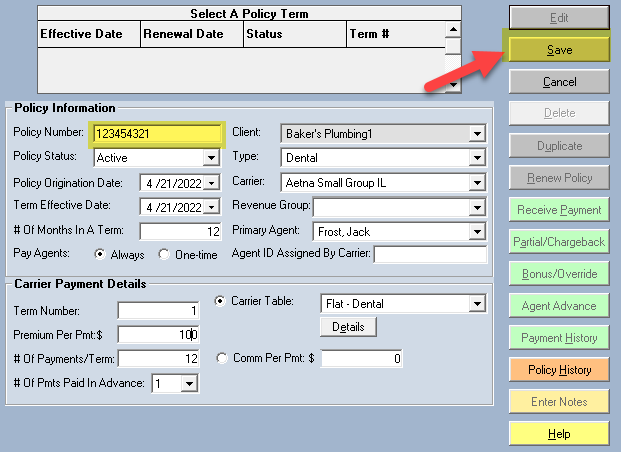Click the Effective Date column header

pos(80,34)
